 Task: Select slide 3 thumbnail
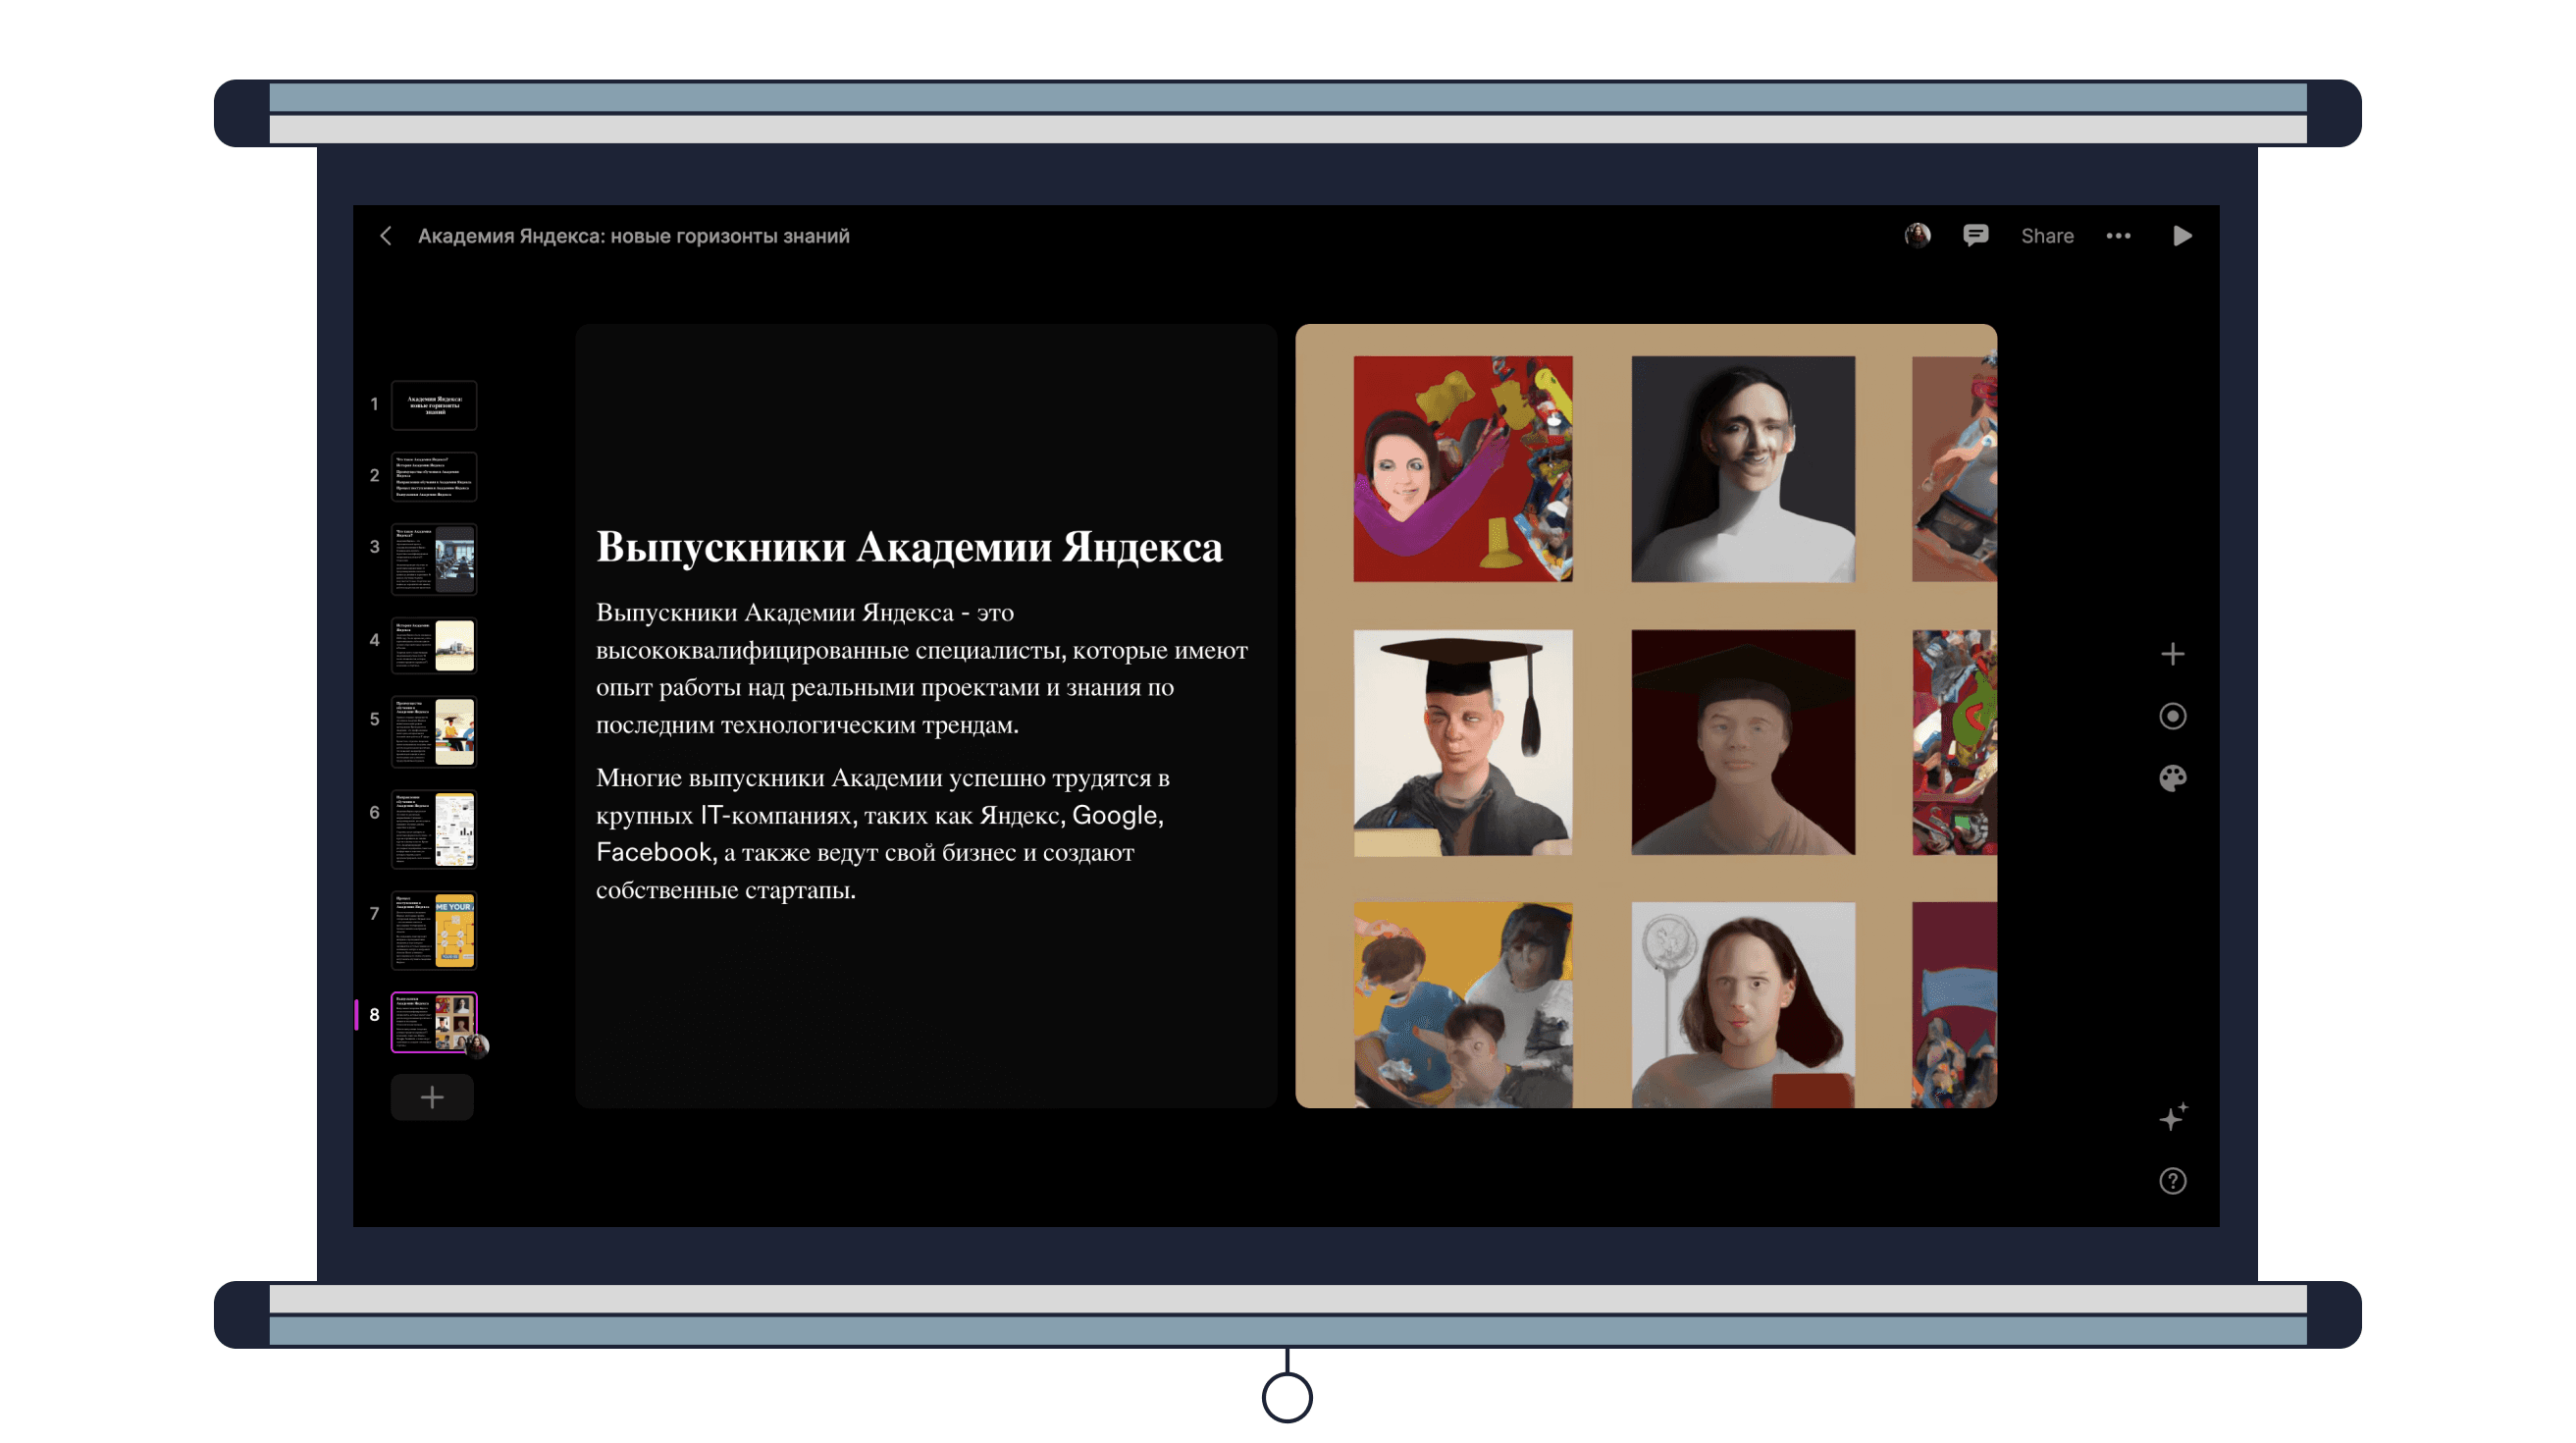pyautogui.click(x=434, y=559)
